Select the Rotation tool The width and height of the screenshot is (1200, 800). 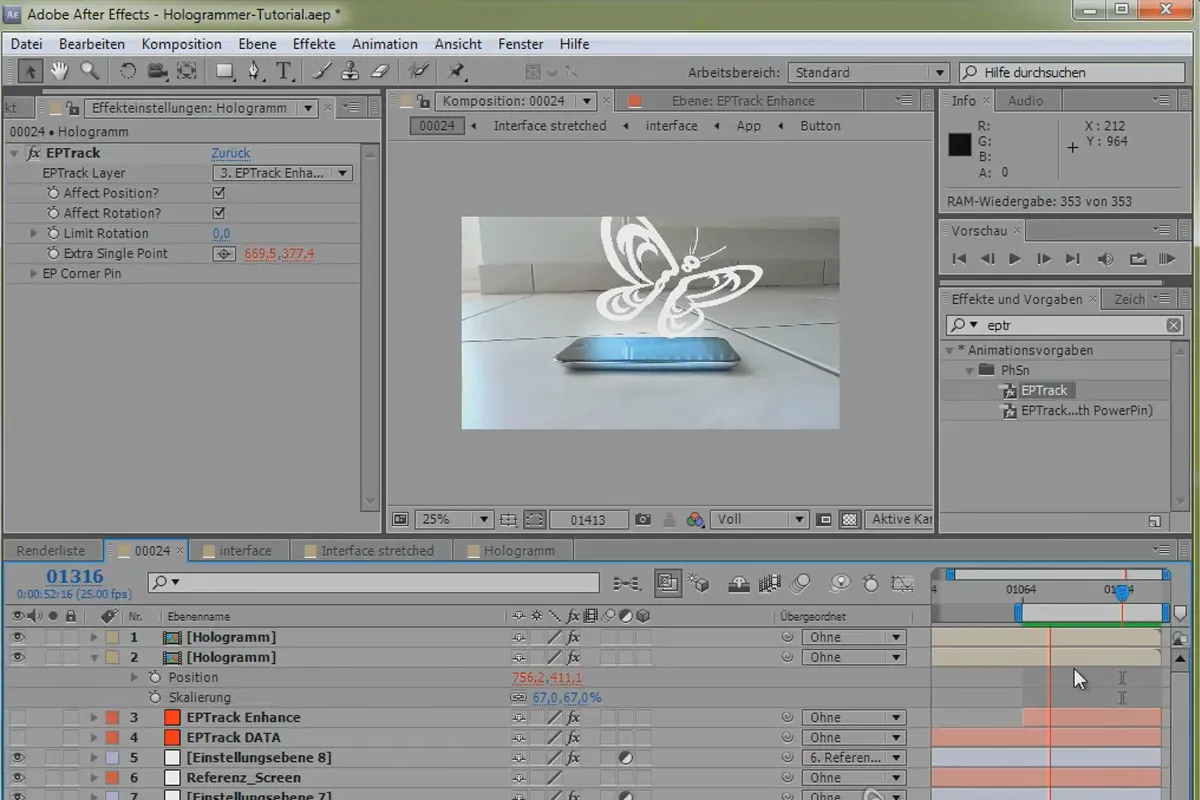[x=128, y=71]
